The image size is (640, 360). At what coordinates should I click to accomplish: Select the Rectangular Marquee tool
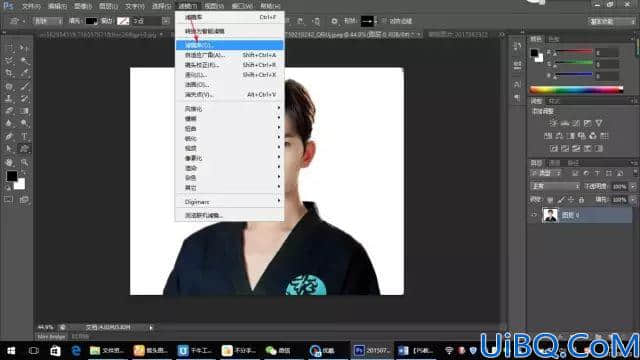click(x=9, y=49)
